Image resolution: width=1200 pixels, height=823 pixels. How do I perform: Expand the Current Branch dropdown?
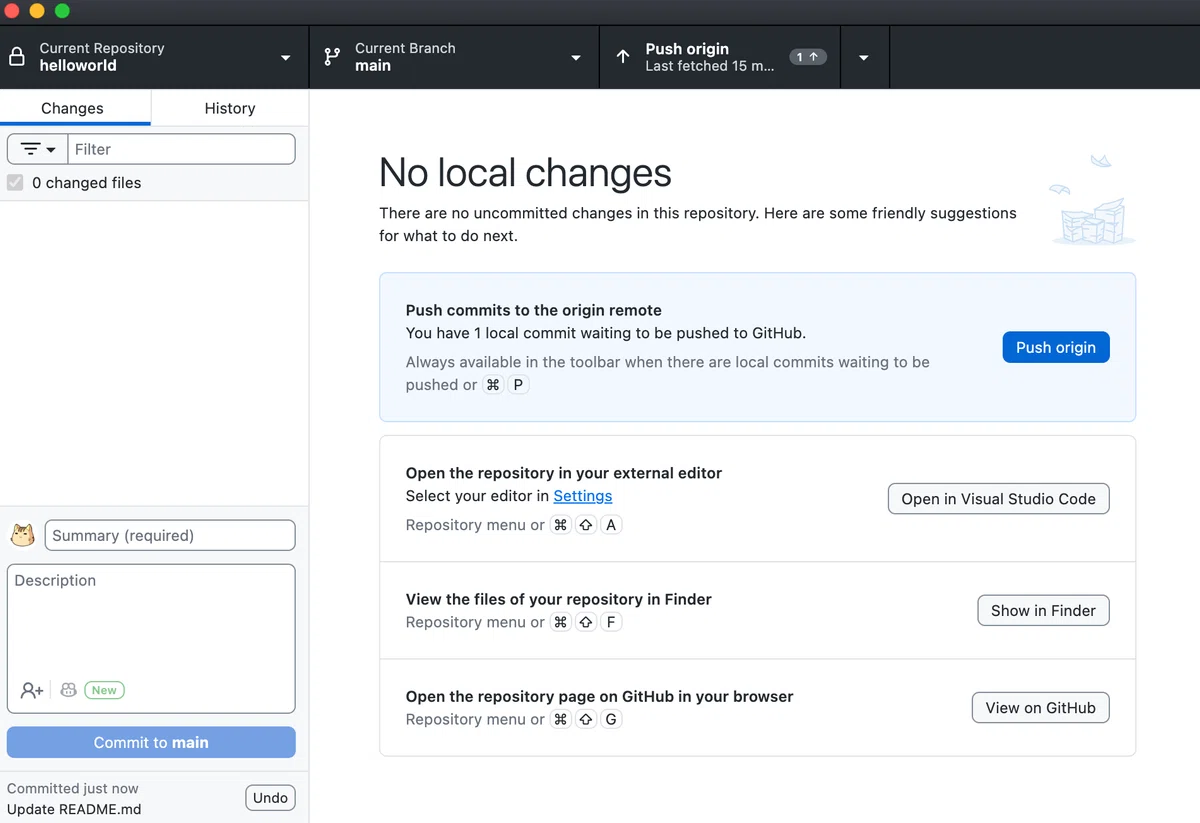coord(576,58)
